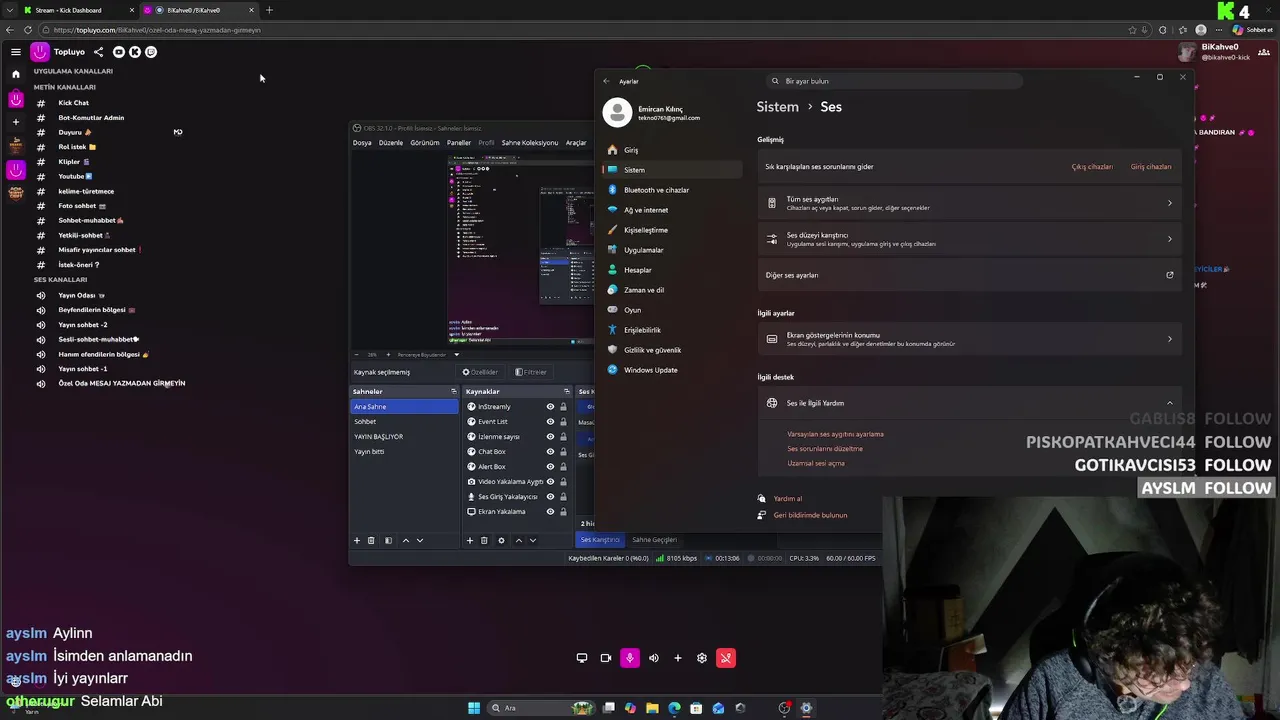Open the Sahneler panel dock menu
Viewport: 1280px width, 720px height.
(x=453, y=392)
